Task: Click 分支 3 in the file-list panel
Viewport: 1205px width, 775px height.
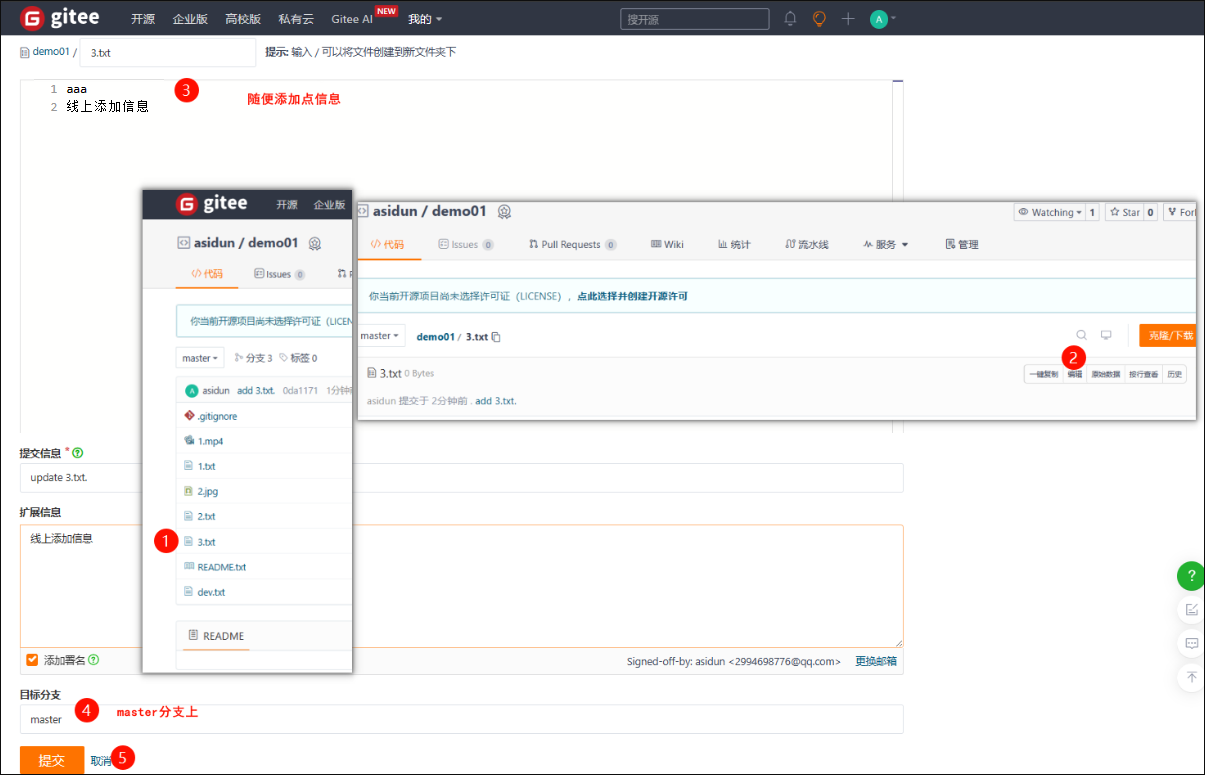Action: pyautogui.click(x=253, y=358)
